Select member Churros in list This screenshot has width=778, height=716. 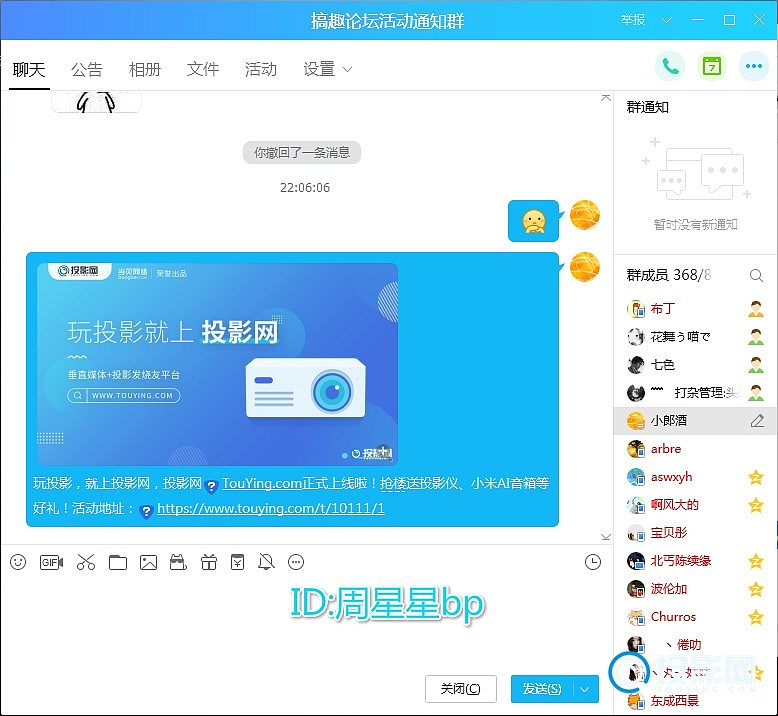[x=695, y=617]
